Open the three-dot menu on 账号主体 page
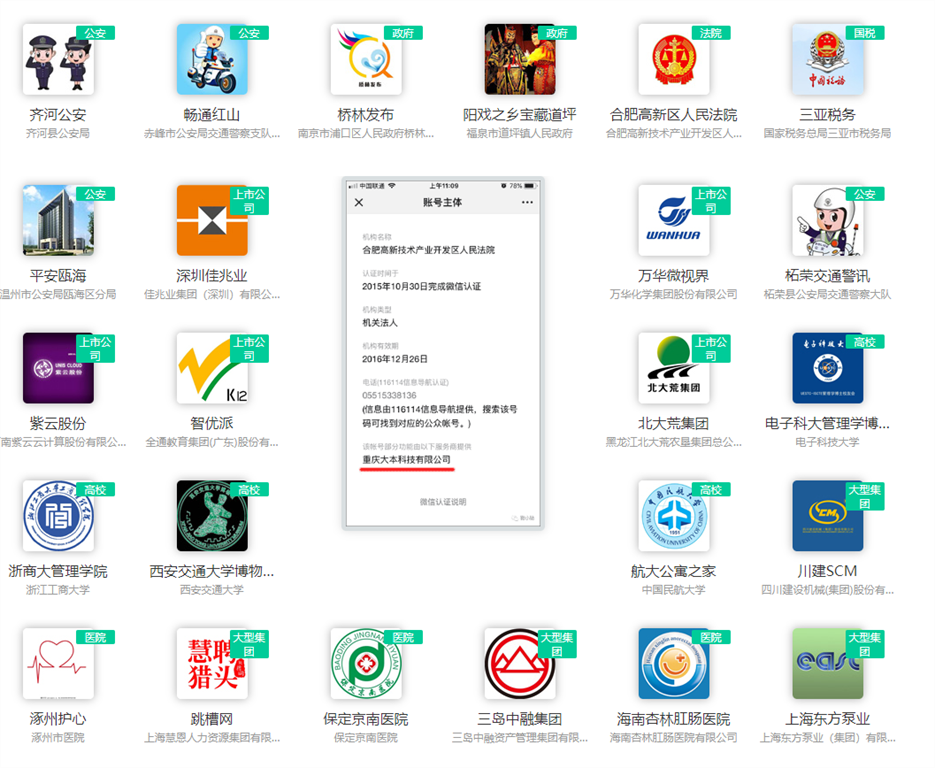935x768 pixels. click(x=527, y=203)
